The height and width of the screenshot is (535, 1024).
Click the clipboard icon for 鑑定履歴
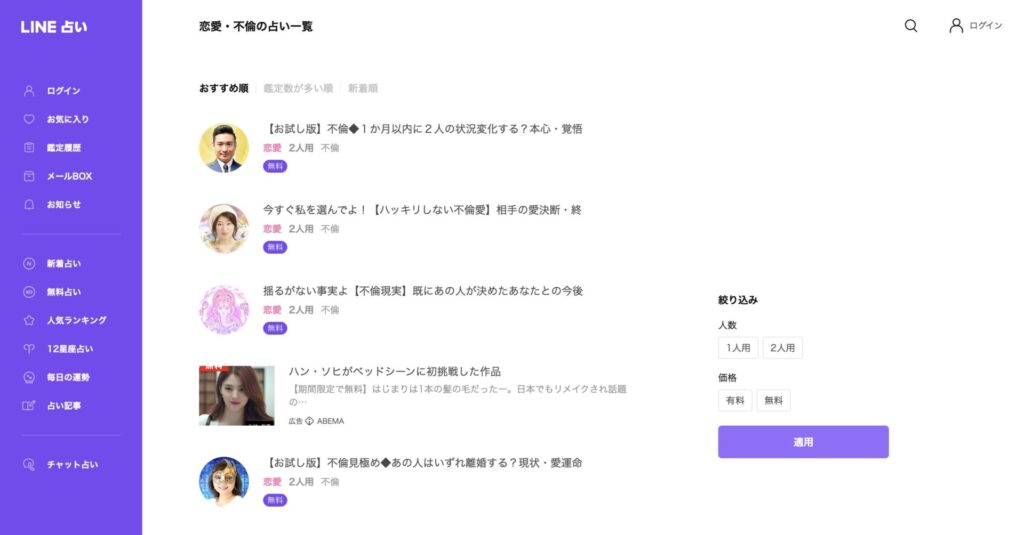click(x=29, y=148)
